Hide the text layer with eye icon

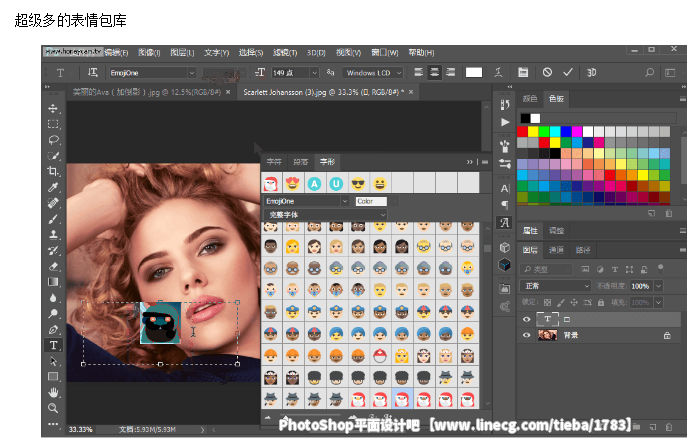pyautogui.click(x=527, y=319)
